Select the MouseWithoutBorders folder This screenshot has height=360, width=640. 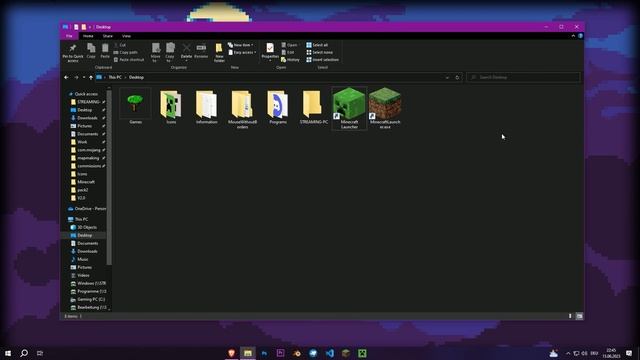click(242, 109)
